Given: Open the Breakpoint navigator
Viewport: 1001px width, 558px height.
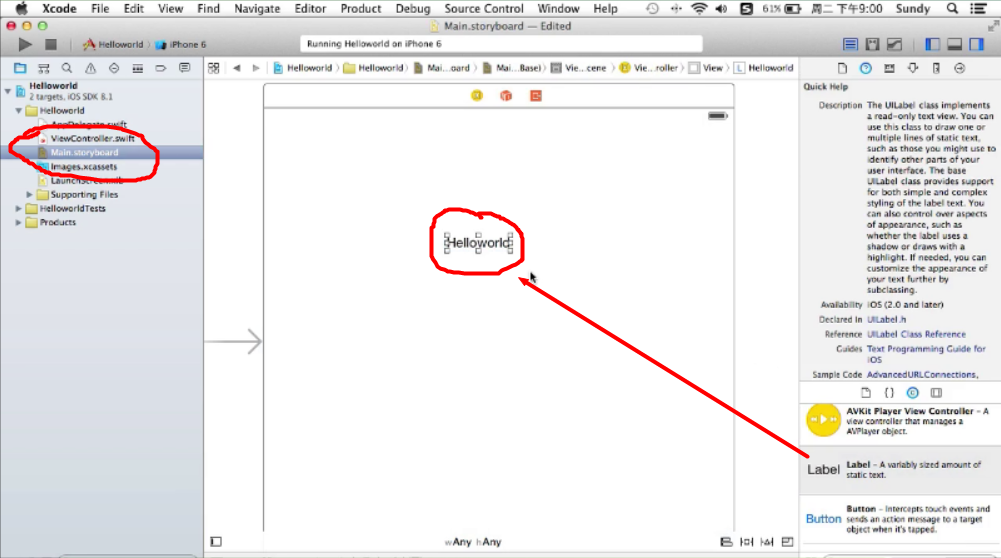Looking at the screenshot, I should [161, 68].
